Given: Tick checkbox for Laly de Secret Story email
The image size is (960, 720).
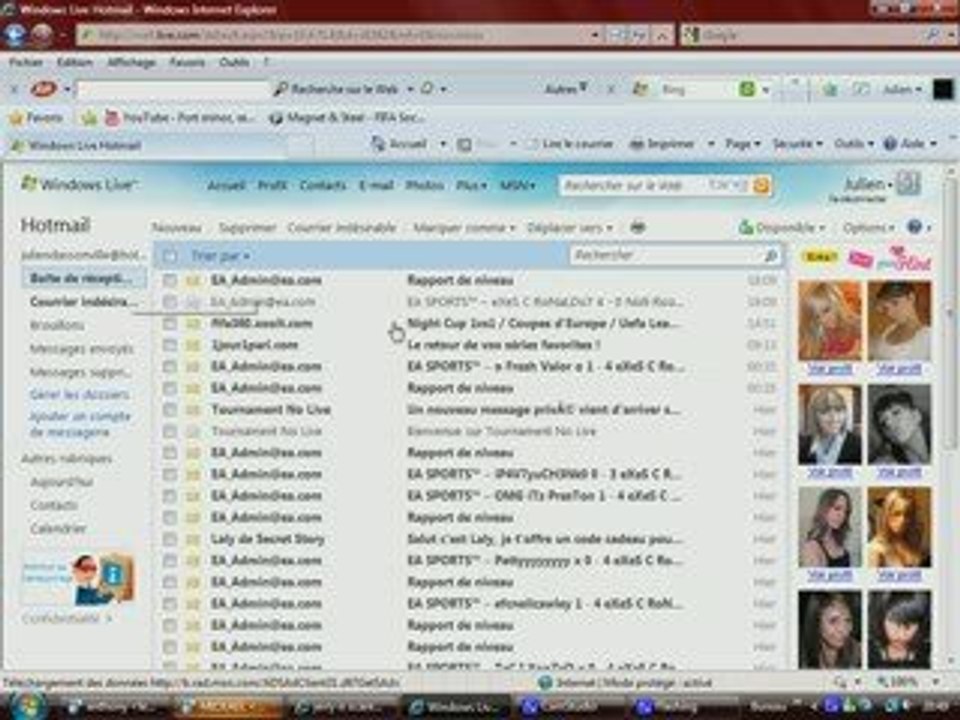Looking at the screenshot, I should (x=170, y=539).
